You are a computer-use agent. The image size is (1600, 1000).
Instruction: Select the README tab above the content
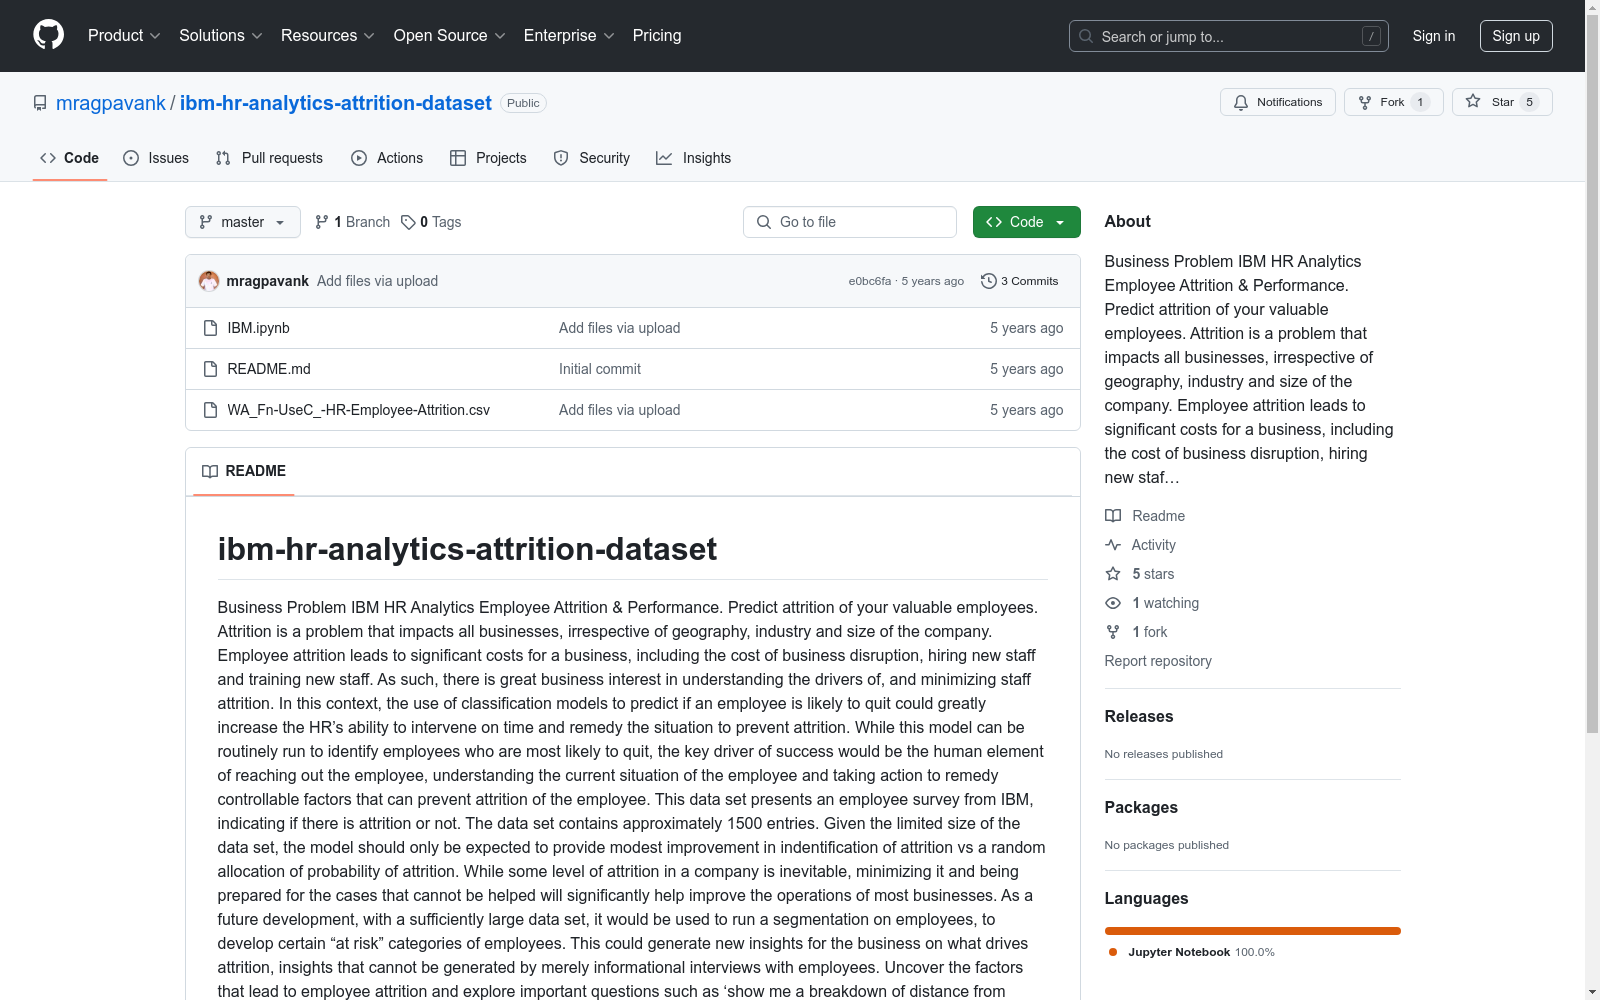[x=244, y=471]
